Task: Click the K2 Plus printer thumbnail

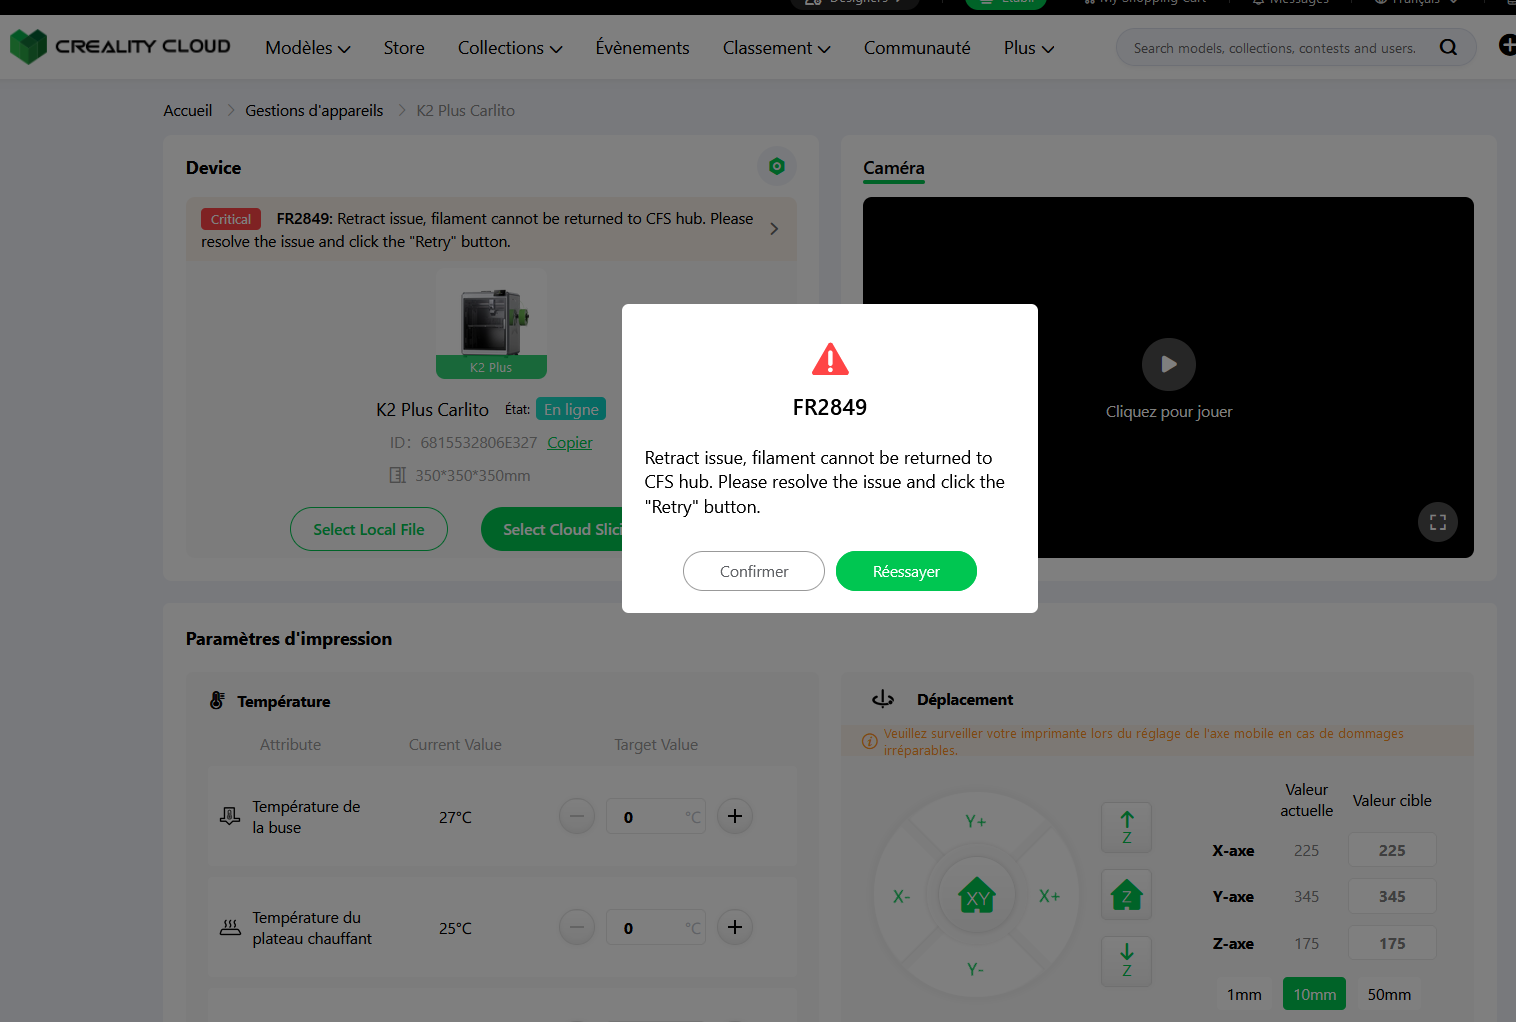Action: (491, 323)
